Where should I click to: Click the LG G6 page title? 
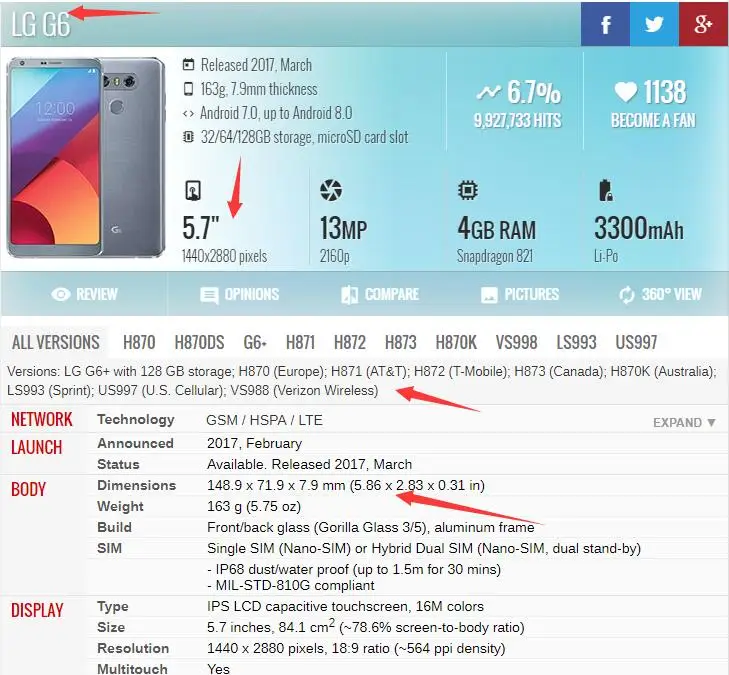pos(40,24)
